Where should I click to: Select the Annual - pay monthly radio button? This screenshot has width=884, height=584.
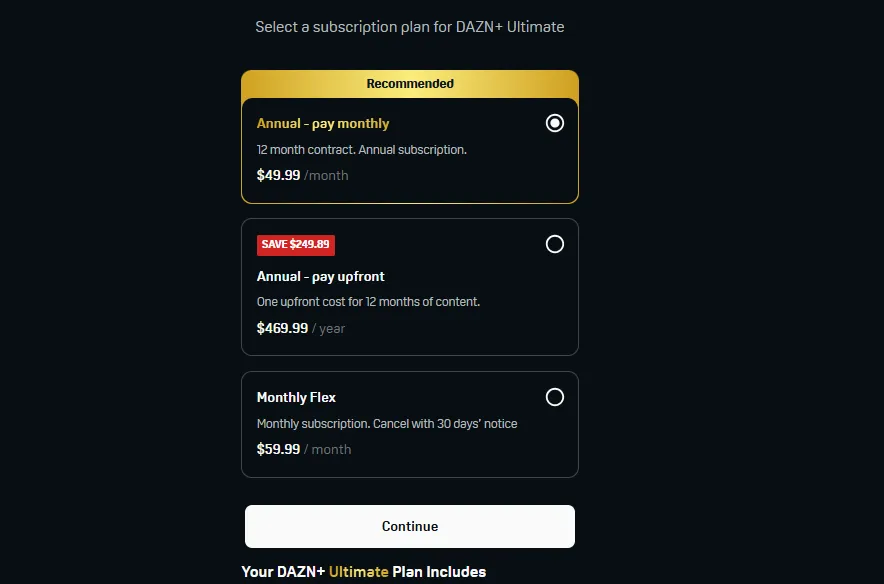click(x=555, y=123)
